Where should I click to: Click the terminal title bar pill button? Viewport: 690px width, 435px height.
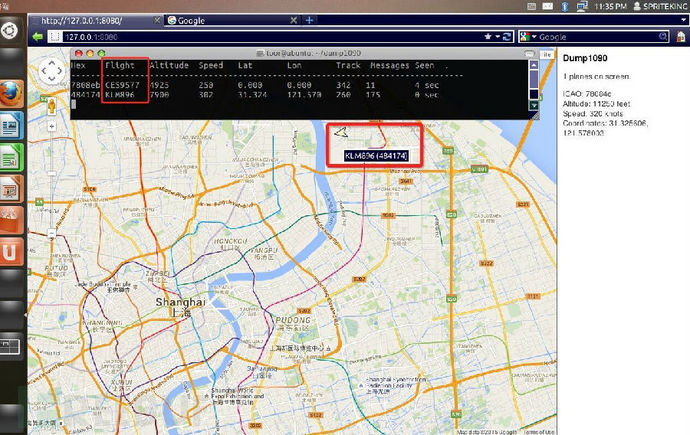[x=530, y=54]
